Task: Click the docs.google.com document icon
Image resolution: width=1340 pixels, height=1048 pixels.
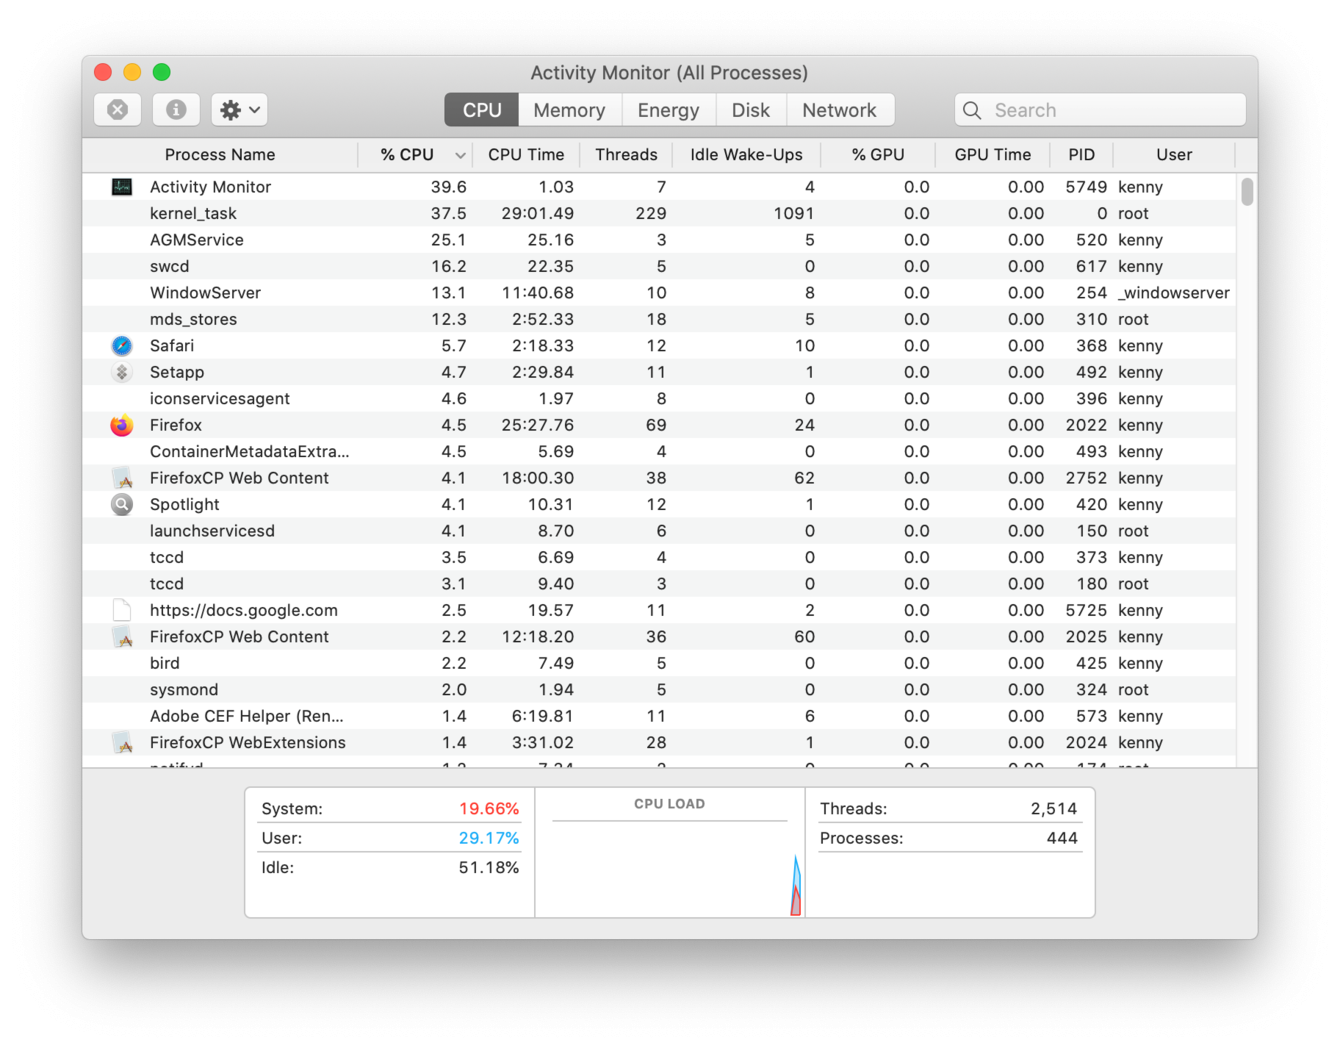Action: pos(122,610)
